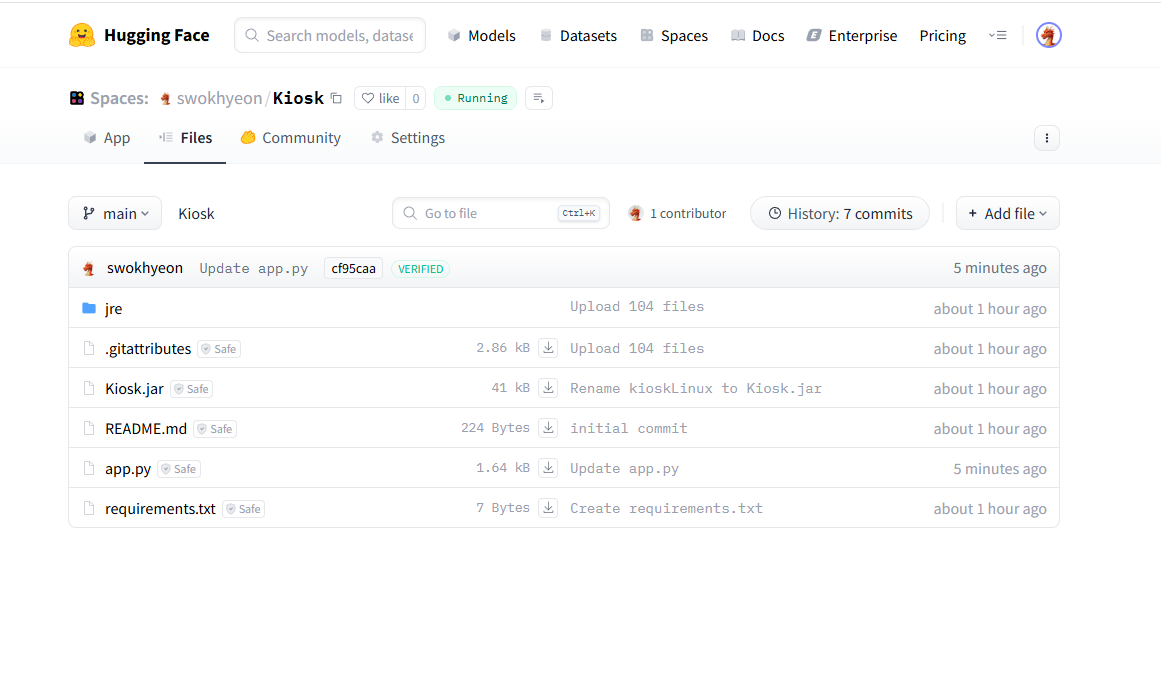Click the Safe badge next to Kiosk.jar

(192, 389)
